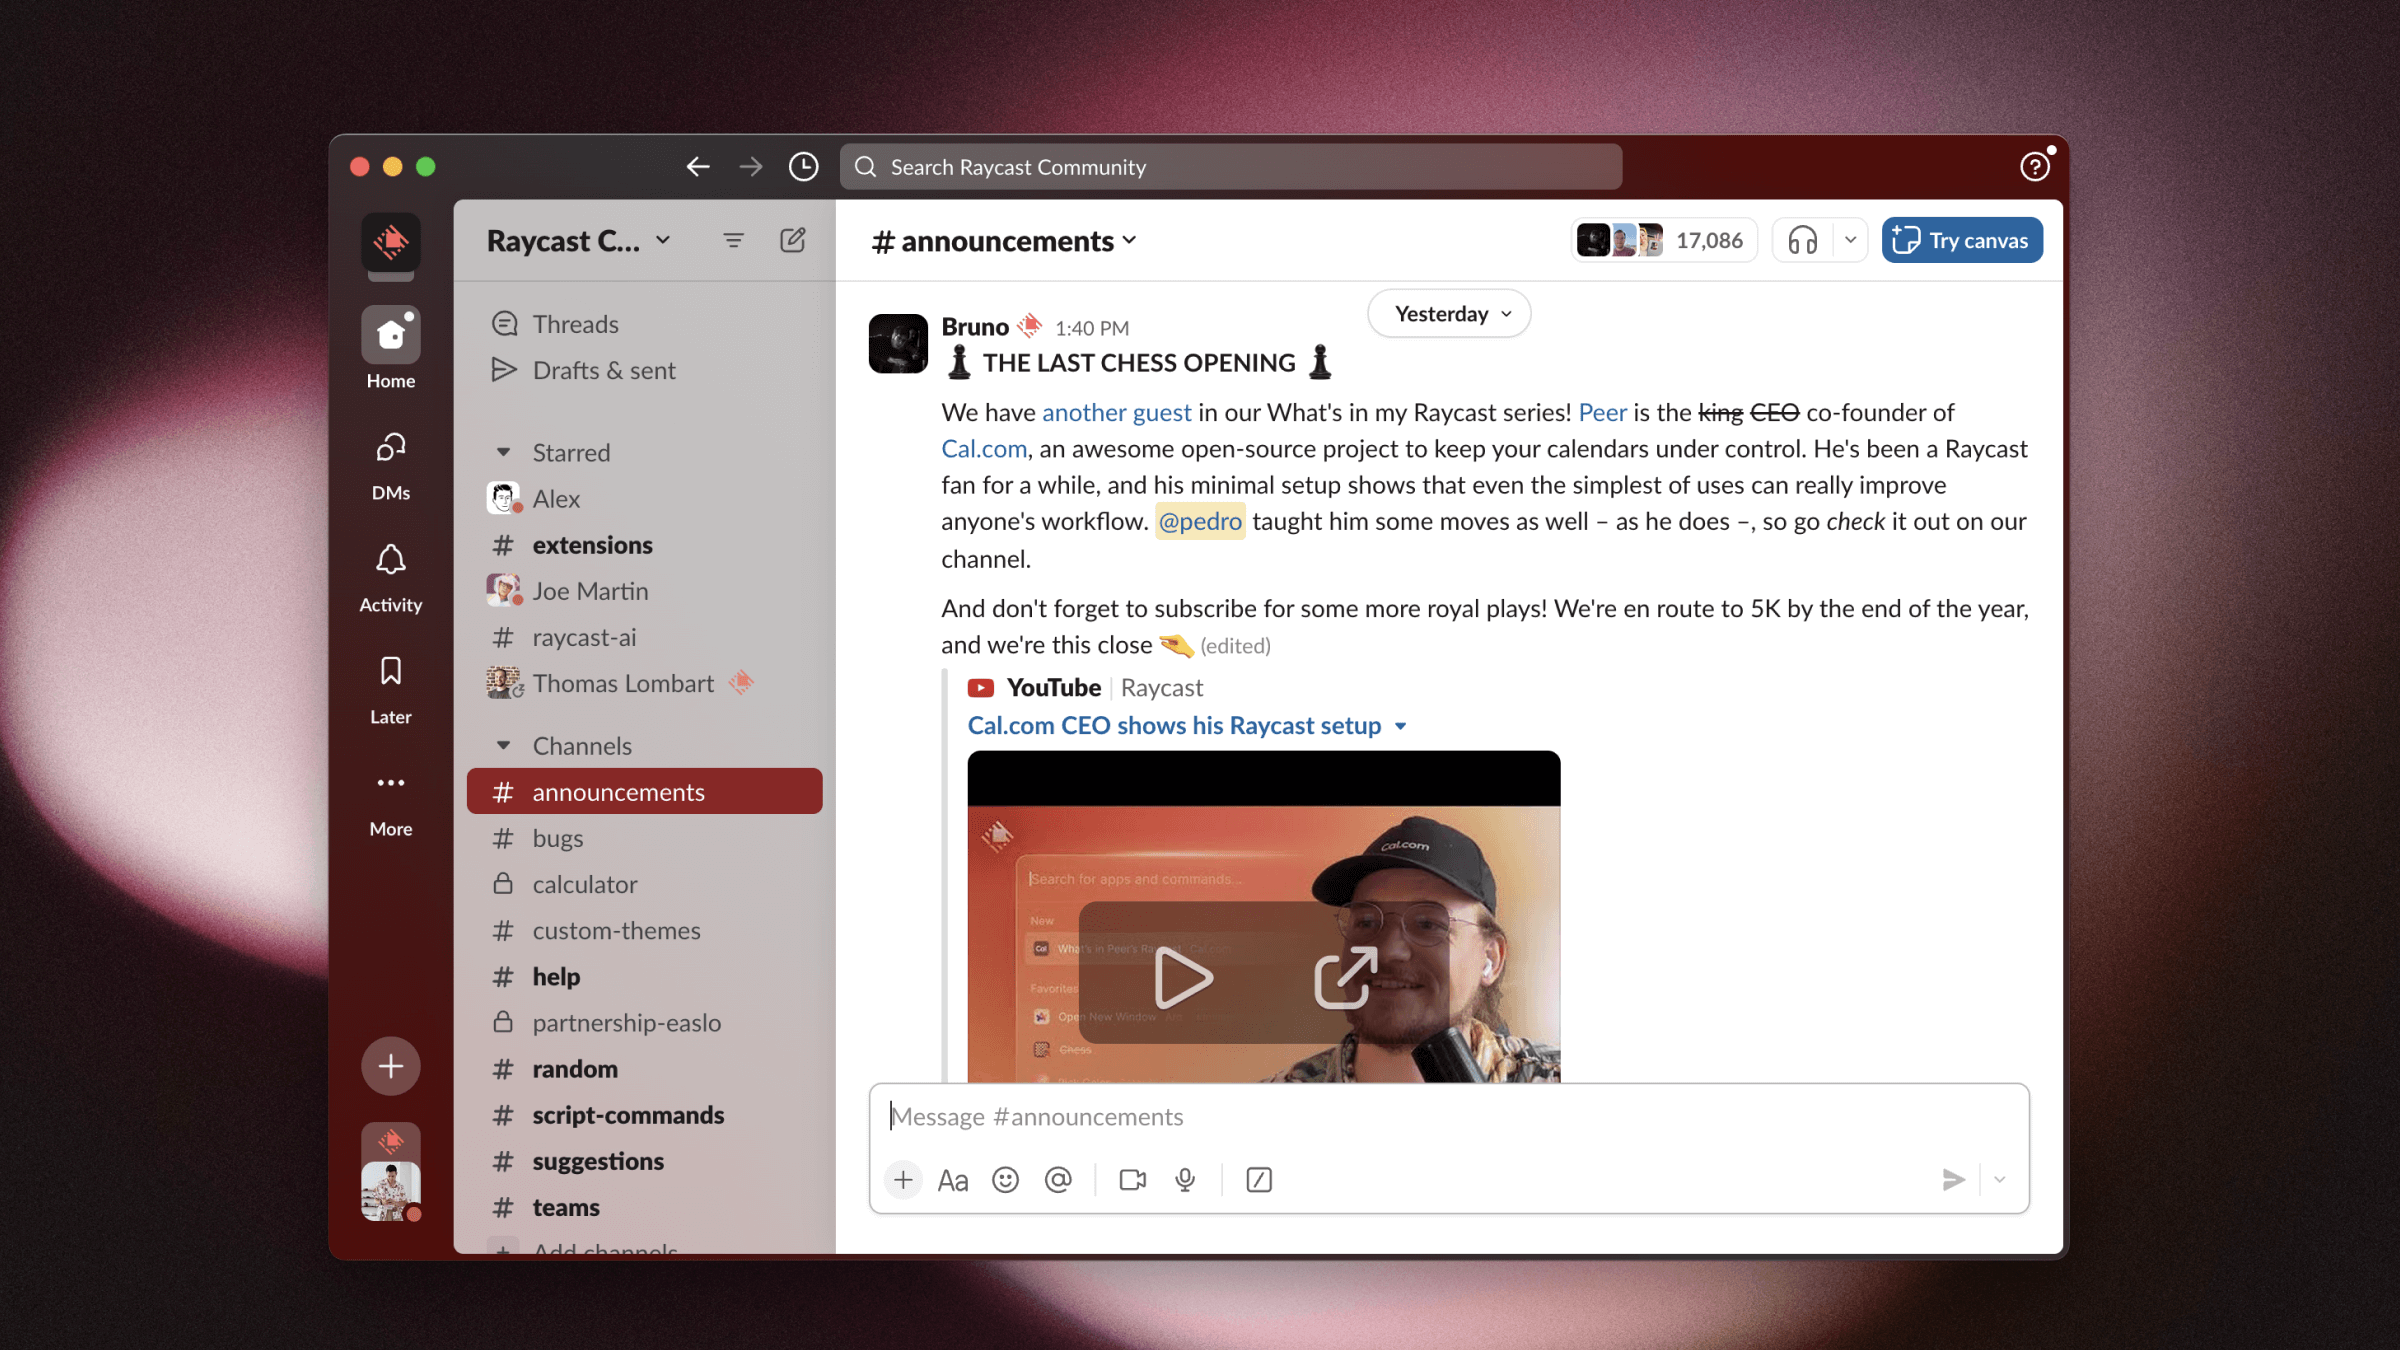
Task: Open the send options dropdown
Action: (2000, 1180)
